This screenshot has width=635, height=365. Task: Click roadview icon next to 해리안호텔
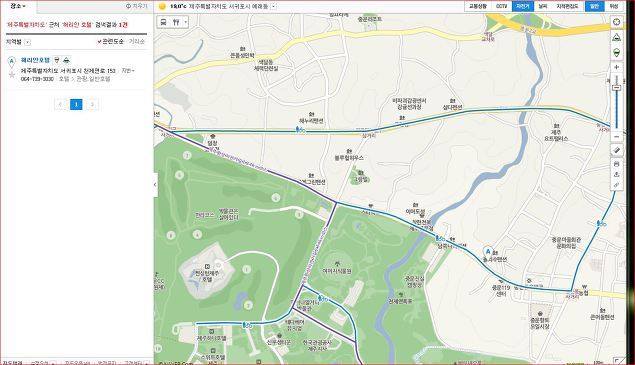(57, 60)
